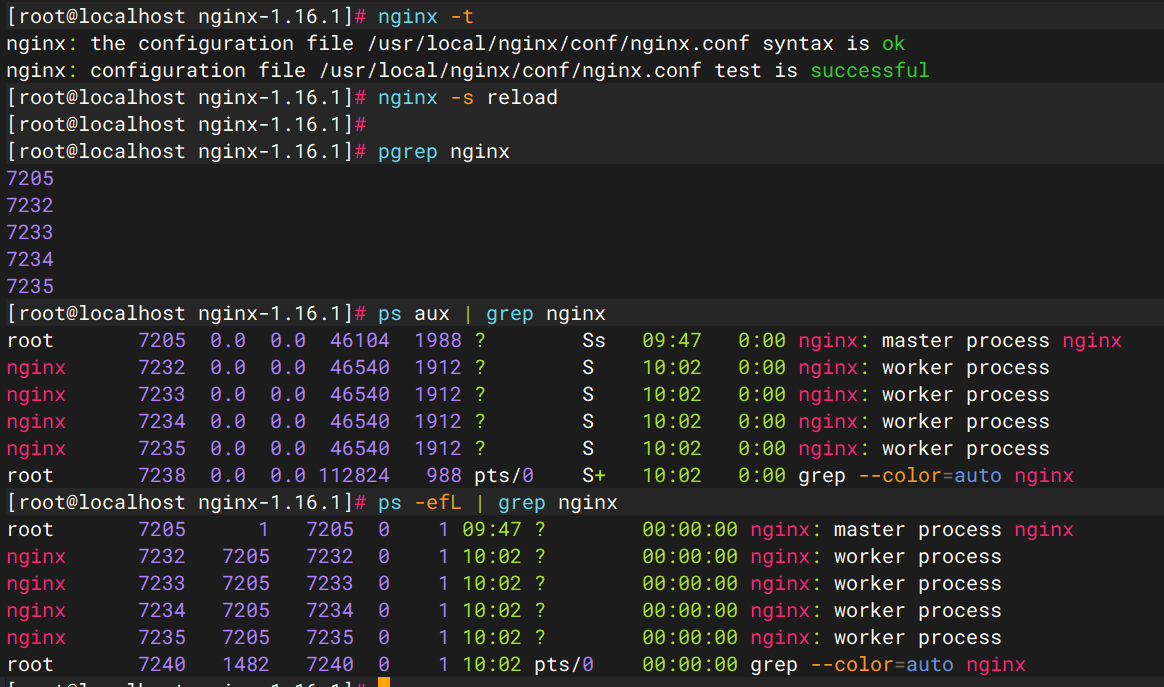Click the RSS value 1988
The height and width of the screenshot is (687, 1164).
[x=438, y=340]
